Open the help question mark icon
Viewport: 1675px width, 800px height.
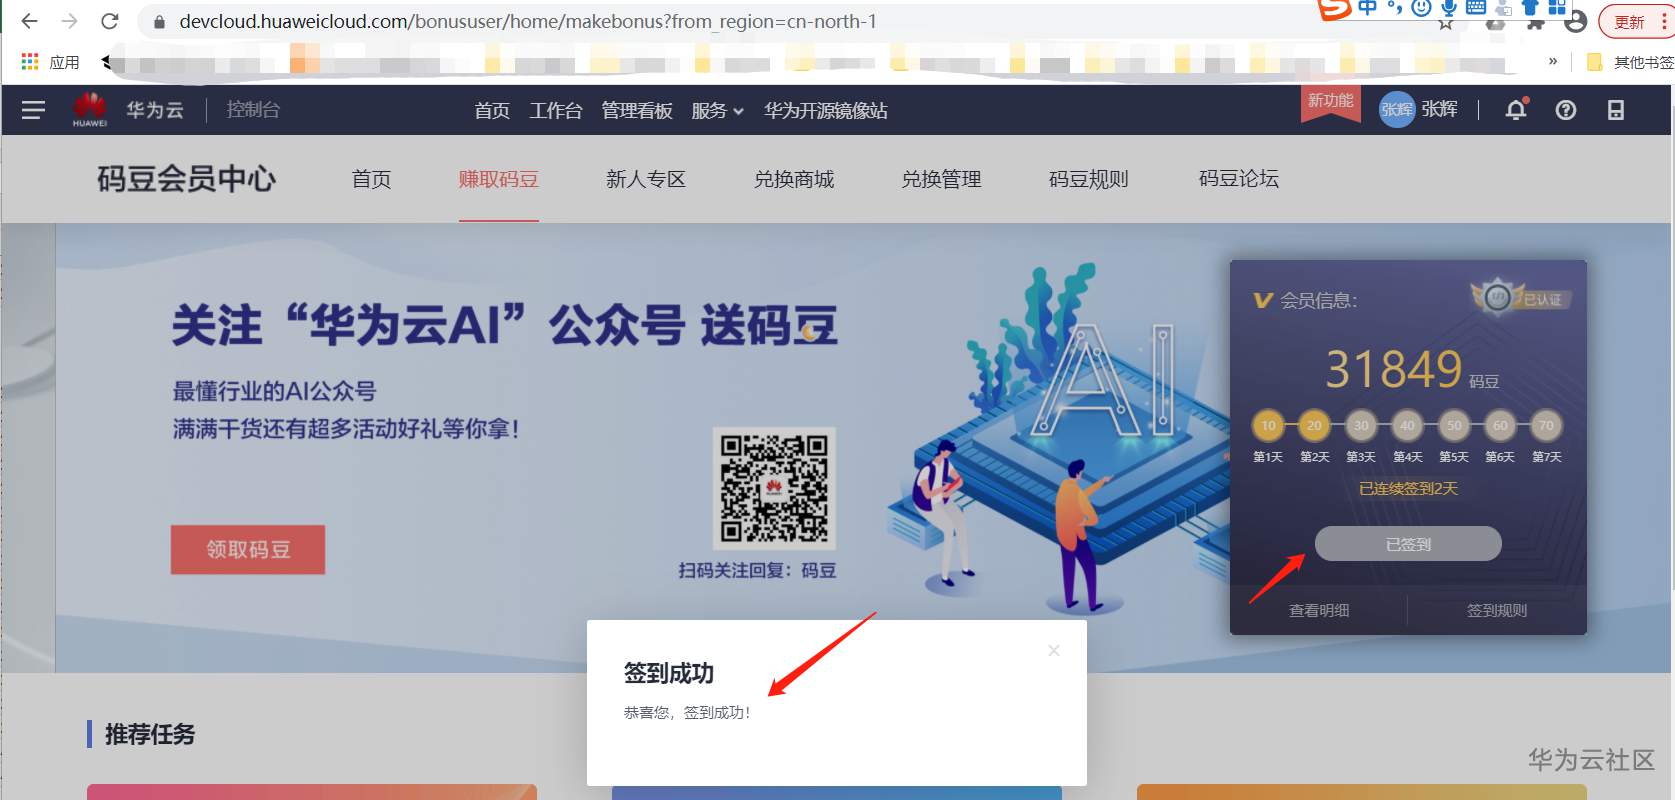point(1566,110)
